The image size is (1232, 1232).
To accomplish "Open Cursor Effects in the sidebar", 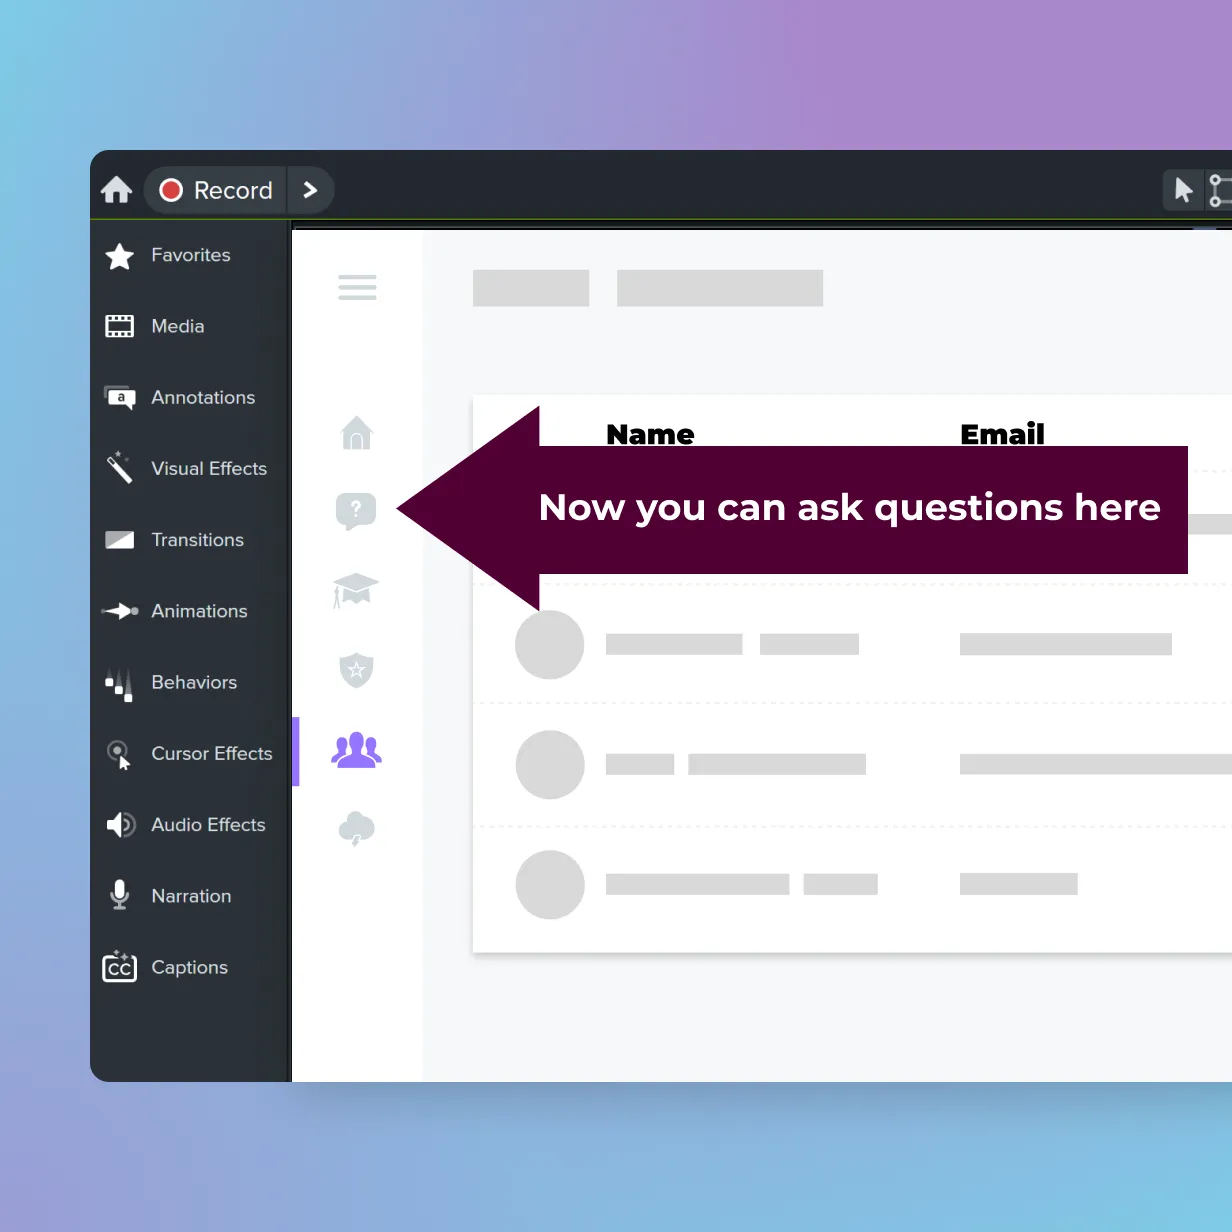I will [189, 754].
